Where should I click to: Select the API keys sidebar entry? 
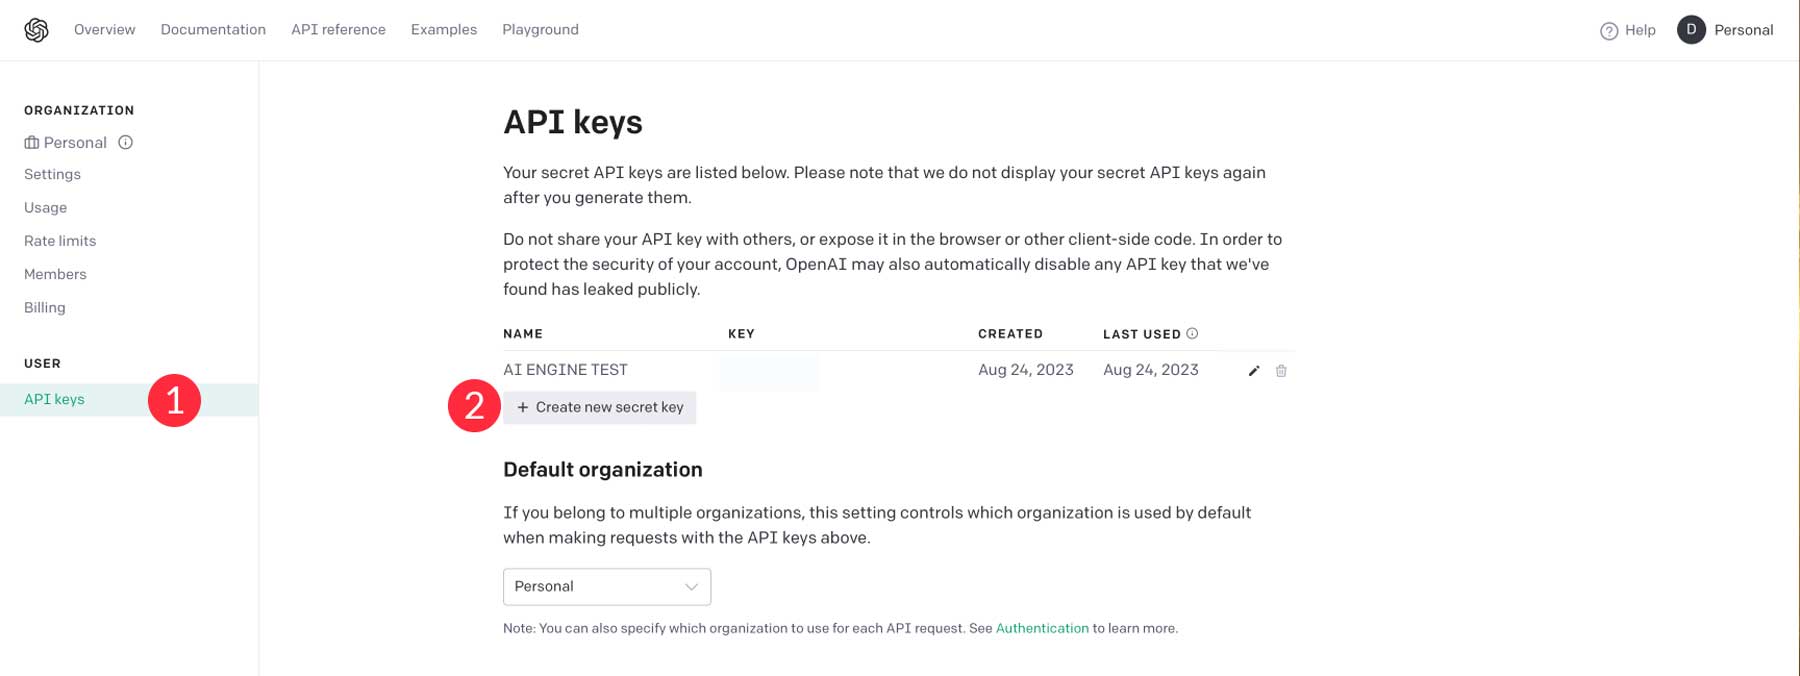coord(54,398)
